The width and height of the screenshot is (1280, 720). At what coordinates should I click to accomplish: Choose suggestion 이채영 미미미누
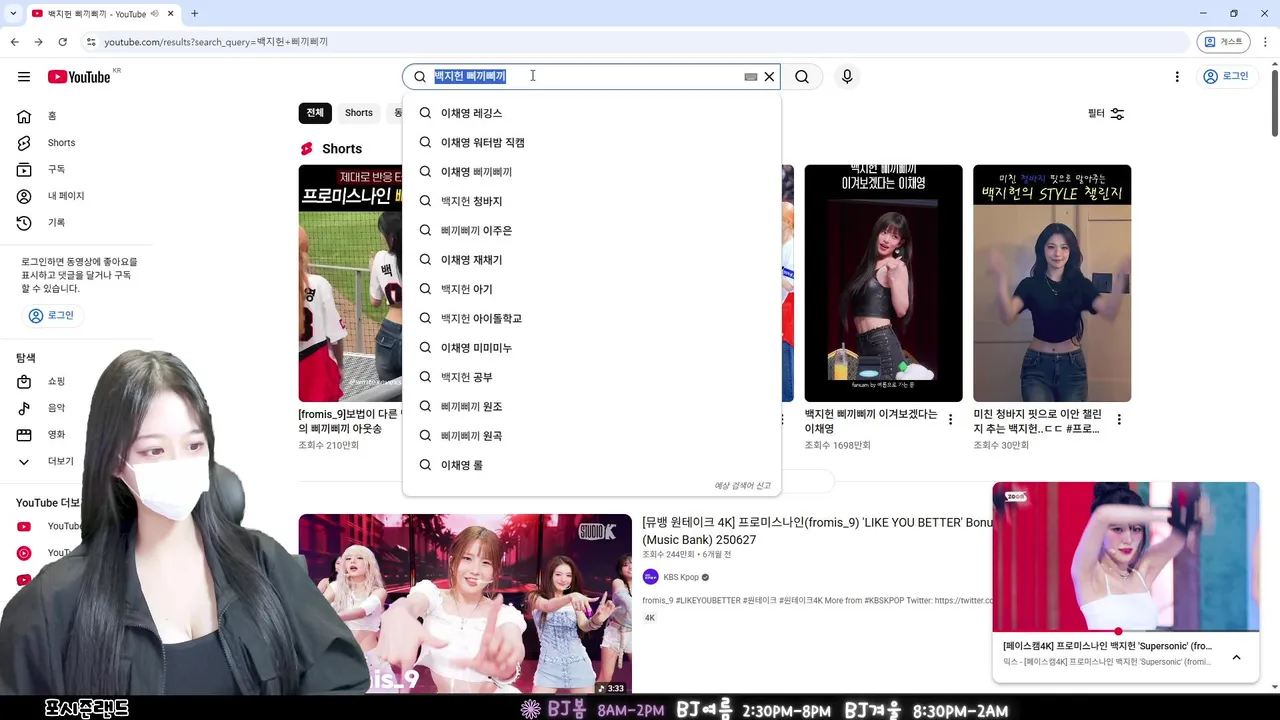[x=592, y=348]
